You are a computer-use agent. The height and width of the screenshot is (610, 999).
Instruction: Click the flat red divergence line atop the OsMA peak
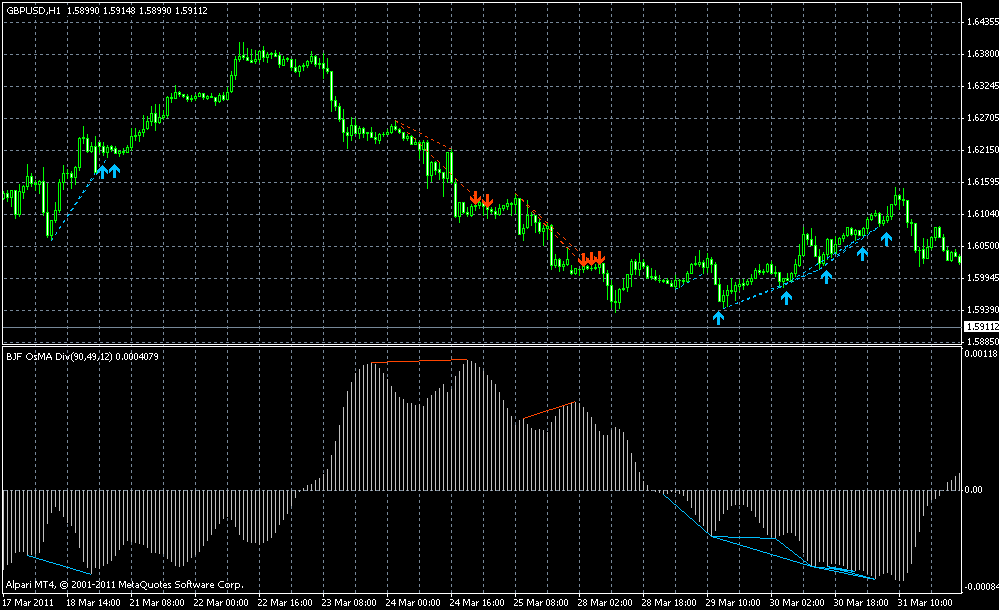(418, 360)
